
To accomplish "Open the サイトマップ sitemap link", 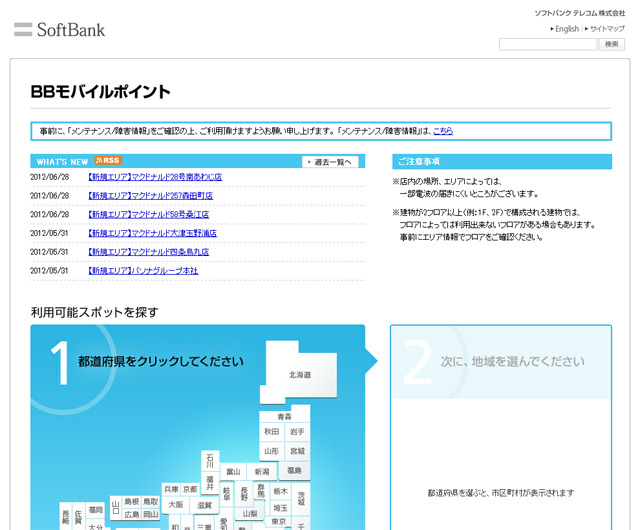I will point(606,29).
